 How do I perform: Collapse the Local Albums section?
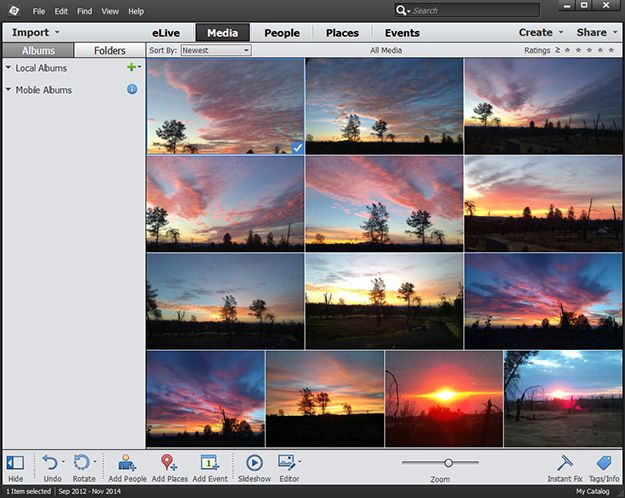pyautogui.click(x=8, y=68)
